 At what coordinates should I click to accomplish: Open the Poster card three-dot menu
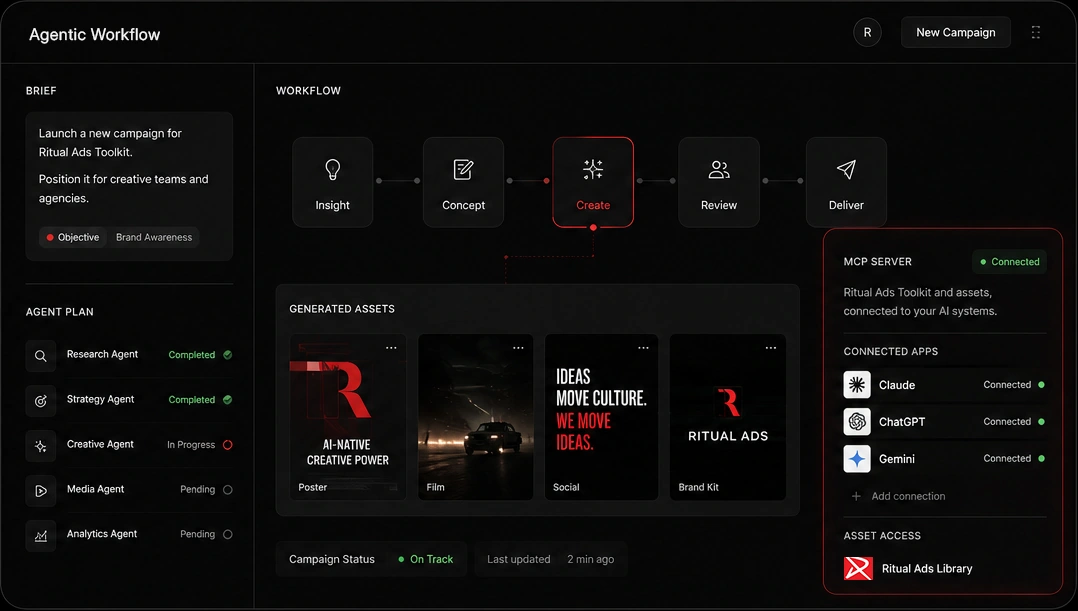(391, 348)
